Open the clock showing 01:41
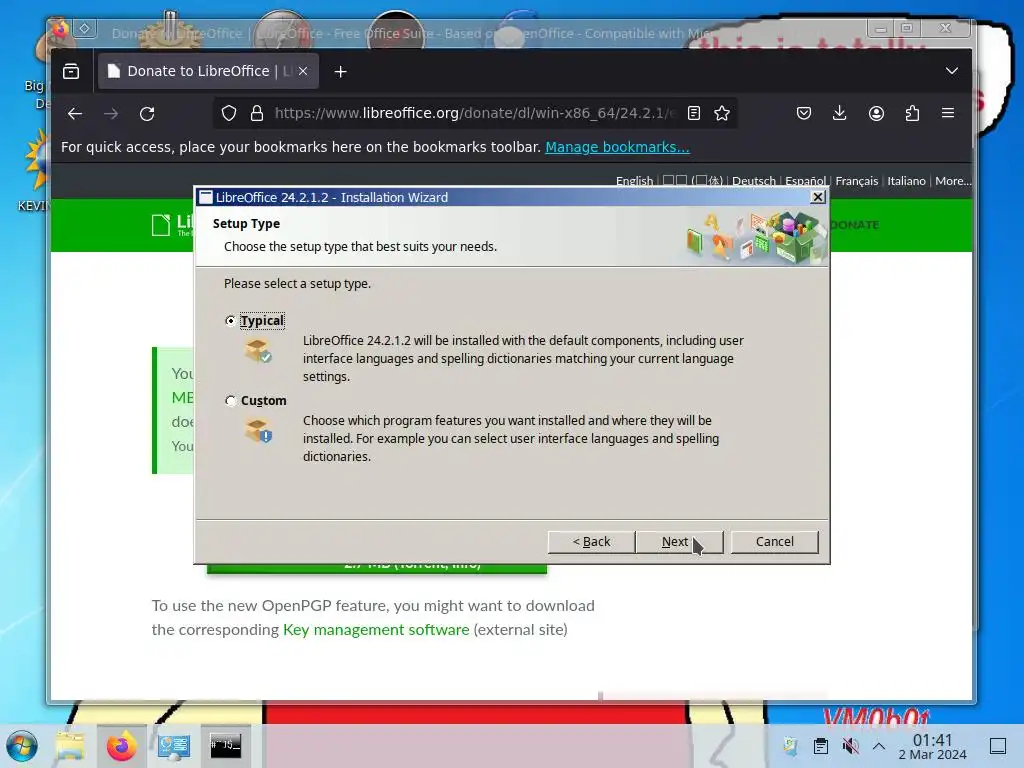Screen dimensions: 1024x768 932,746
